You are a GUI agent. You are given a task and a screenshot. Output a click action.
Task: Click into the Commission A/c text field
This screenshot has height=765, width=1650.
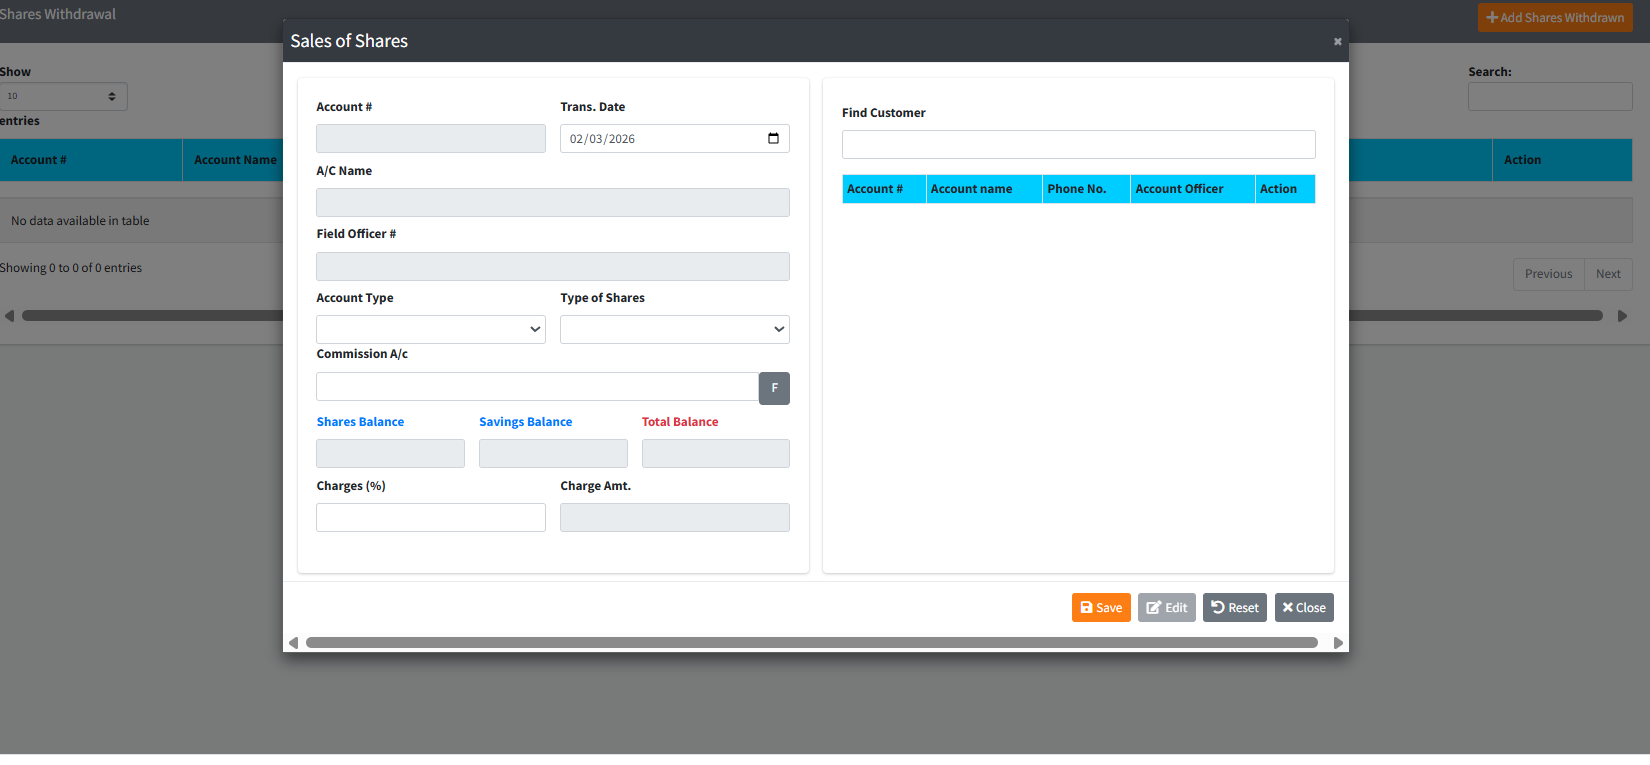click(537, 387)
